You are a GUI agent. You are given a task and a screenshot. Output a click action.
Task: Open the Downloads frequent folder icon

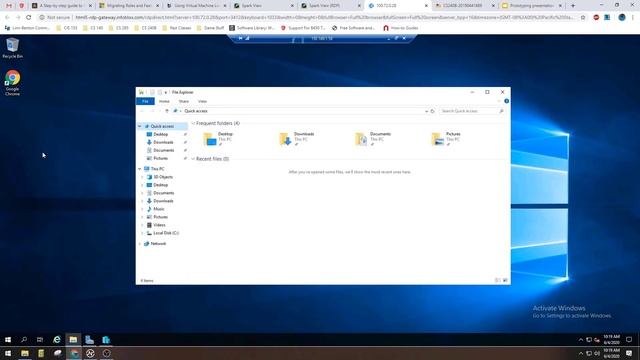285,139
